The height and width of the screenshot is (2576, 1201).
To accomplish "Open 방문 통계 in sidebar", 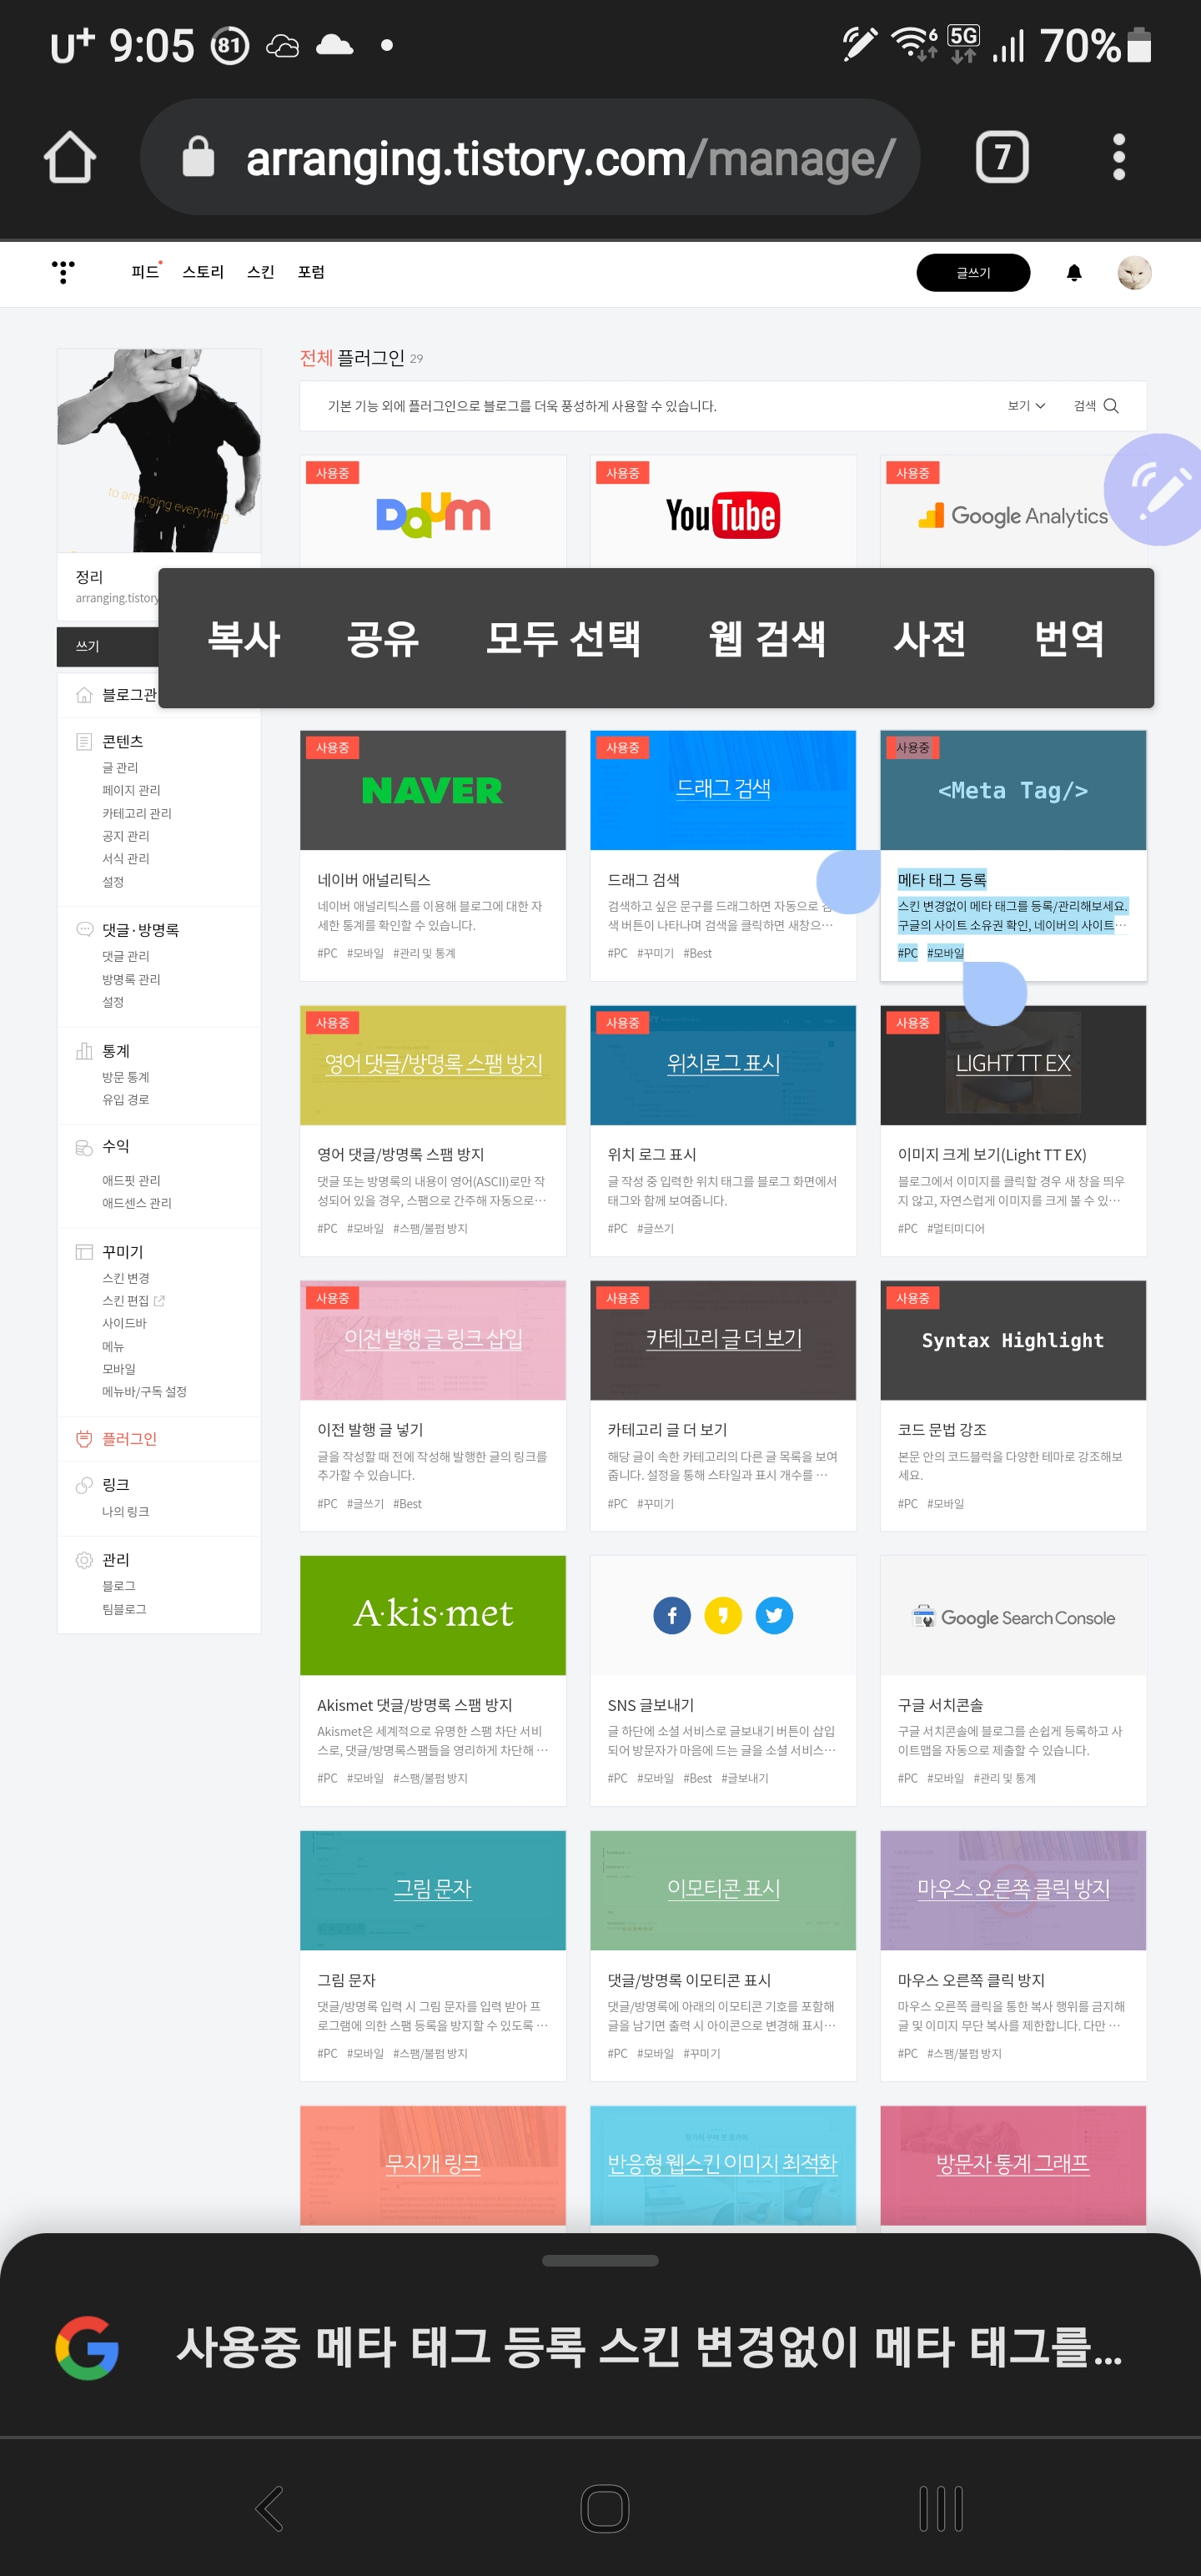I will pyautogui.click(x=126, y=1077).
